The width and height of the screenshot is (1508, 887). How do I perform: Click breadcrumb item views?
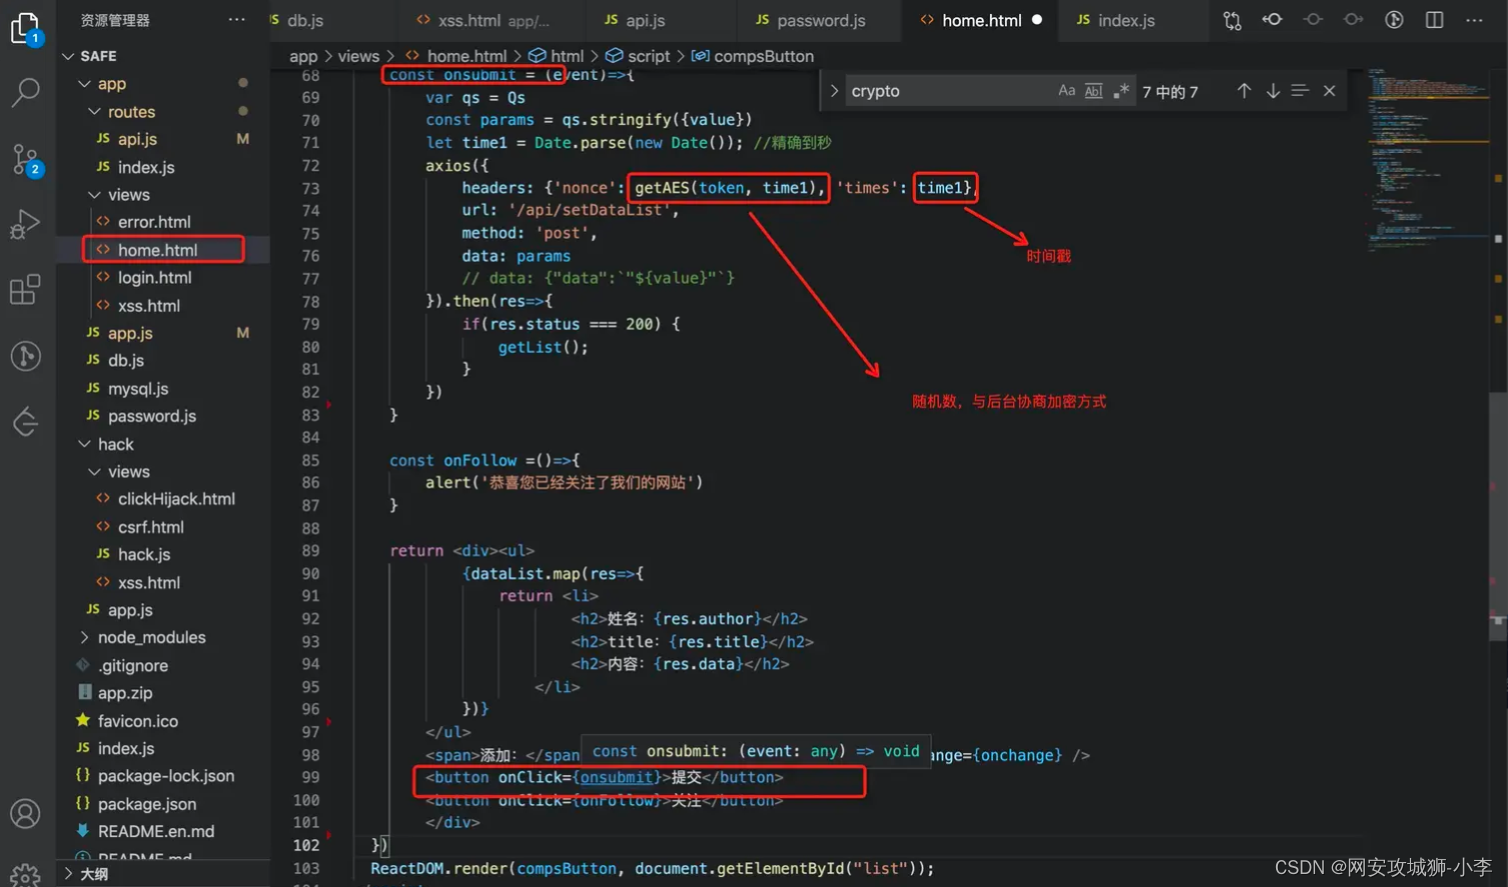358,56
